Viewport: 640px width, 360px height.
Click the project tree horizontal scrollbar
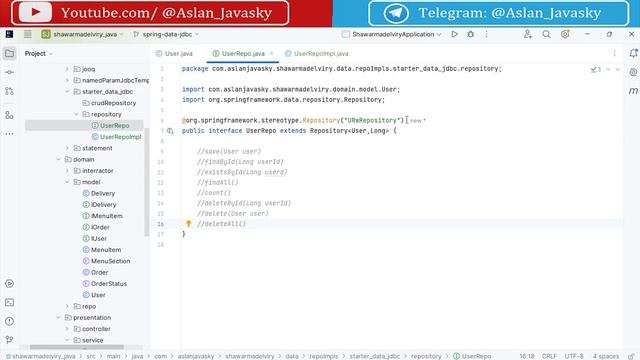[x=77, y=348]
